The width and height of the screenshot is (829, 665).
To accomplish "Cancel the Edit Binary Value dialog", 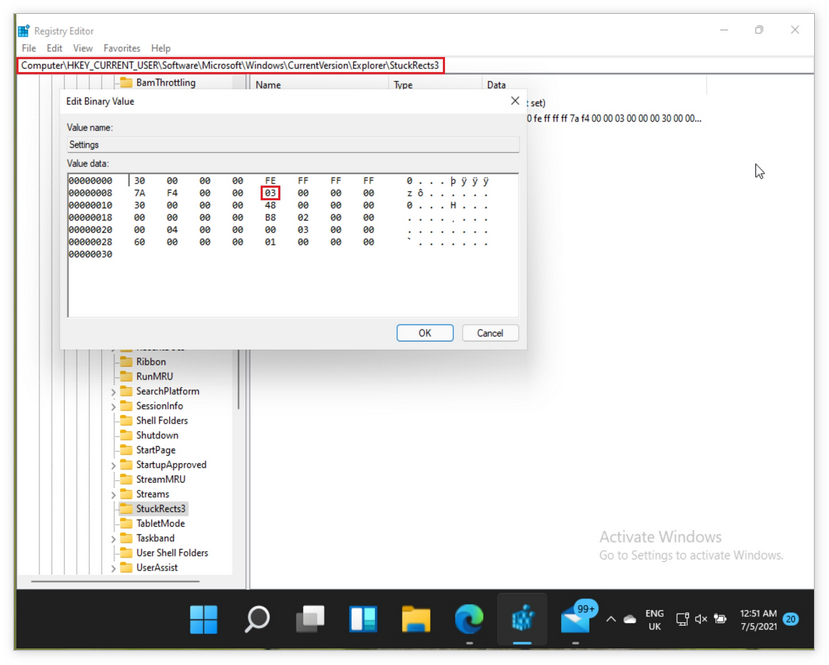I will pyautogui.click(x=490, y=333).
